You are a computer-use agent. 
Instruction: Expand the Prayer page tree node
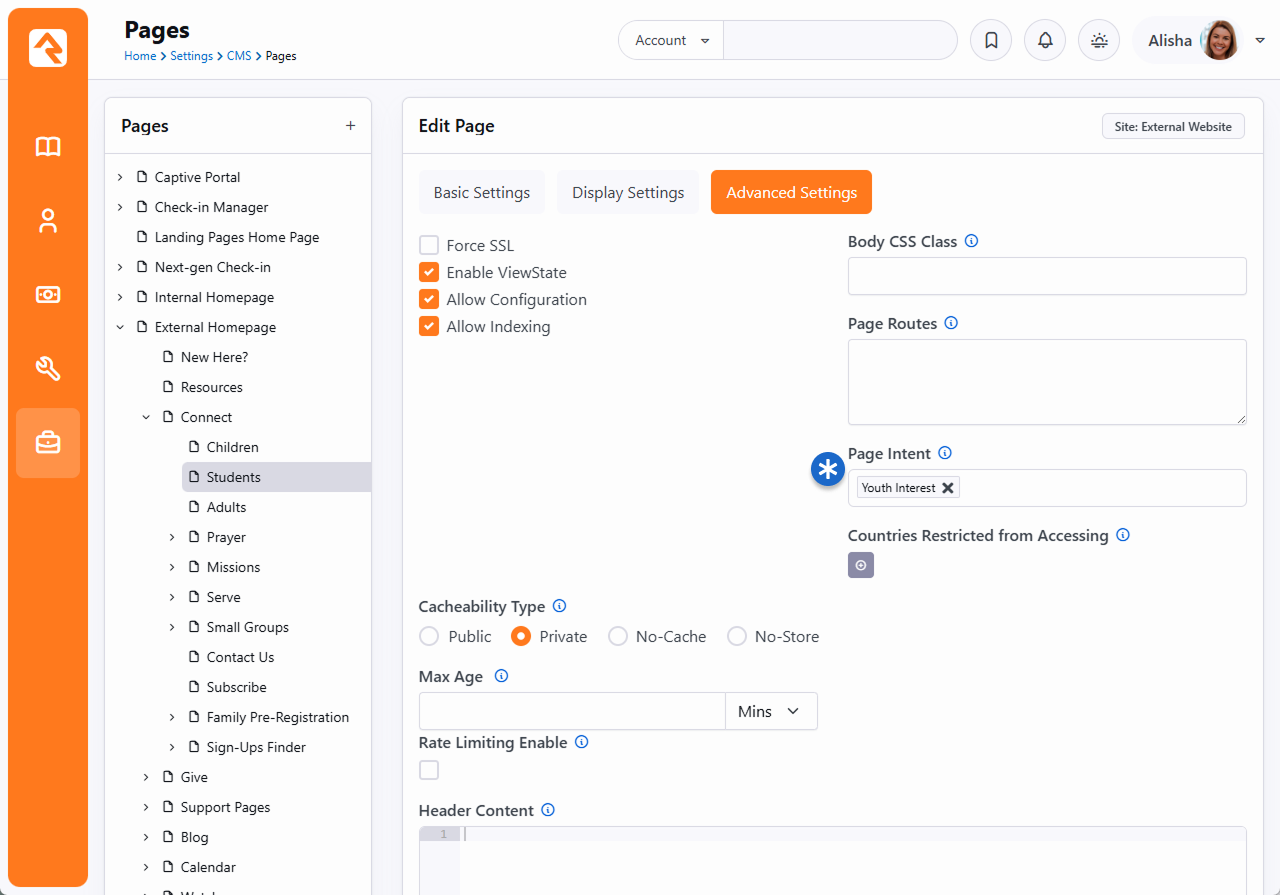pyautogui.click(x=172, y=538)
